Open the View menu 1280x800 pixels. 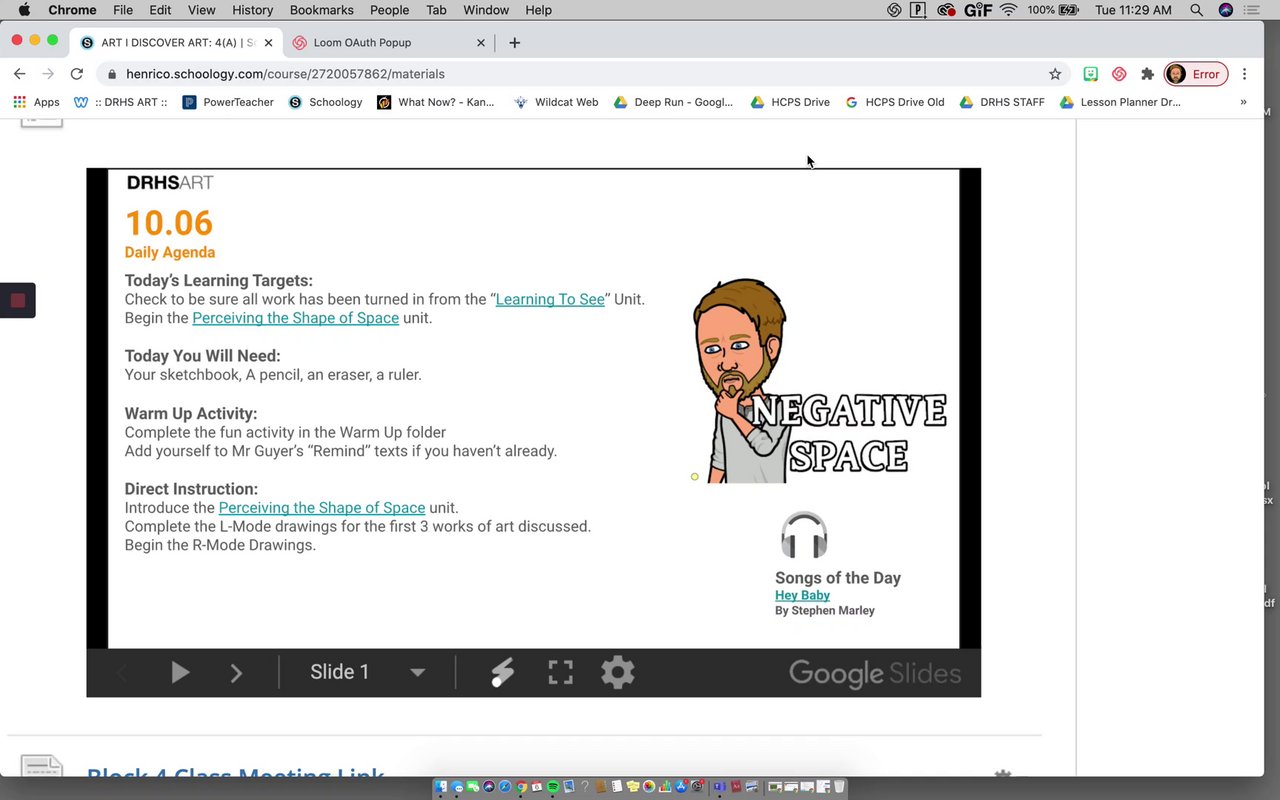click(201, 10)
